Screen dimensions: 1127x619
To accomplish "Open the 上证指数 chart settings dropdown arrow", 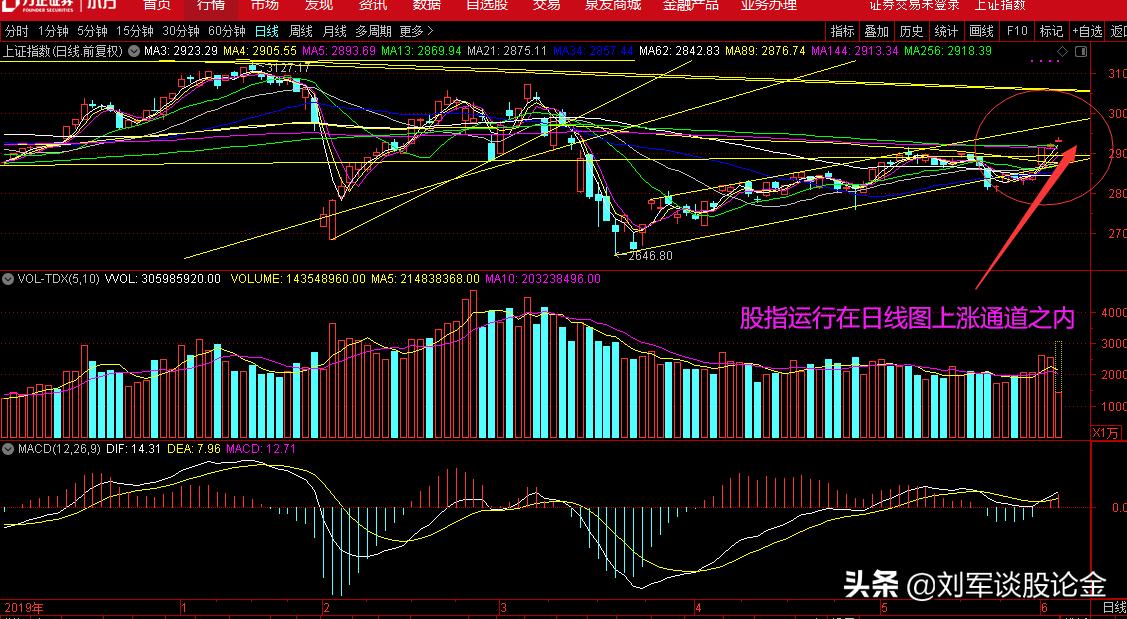I will 134,51.
